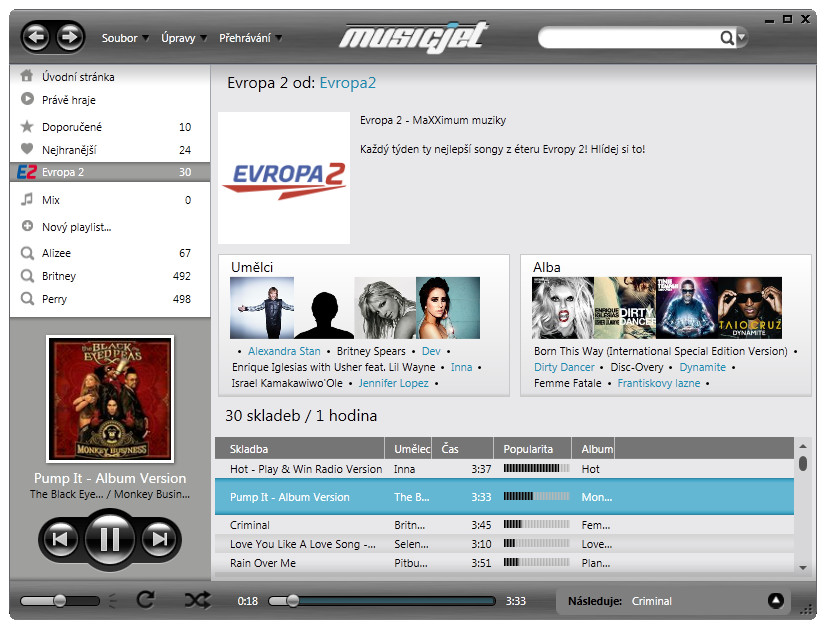Click the Pump It title under album cover
The width and height of the screenshot is (830, 630).
[110, 479]
